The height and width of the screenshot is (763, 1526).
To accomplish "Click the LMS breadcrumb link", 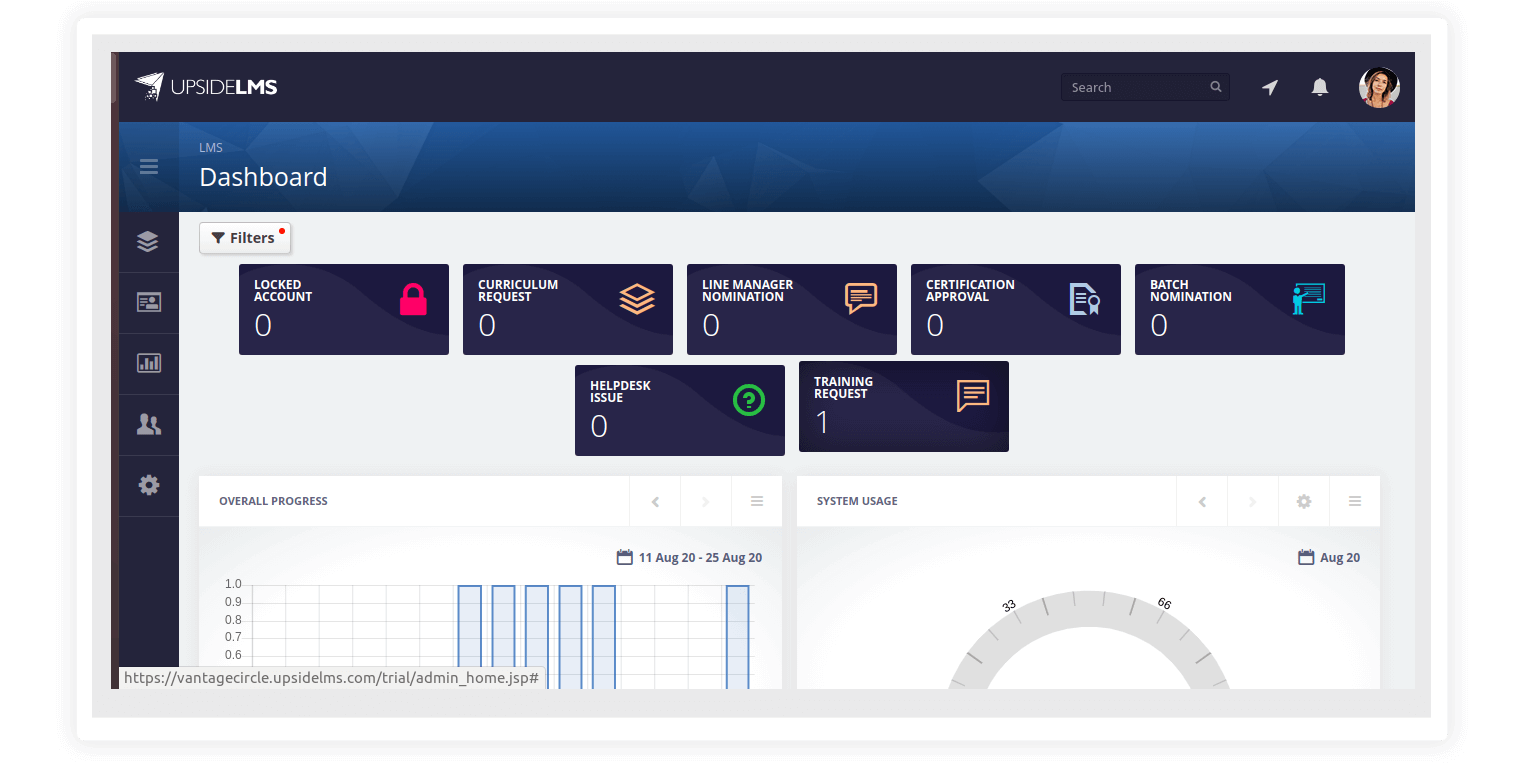I will [x=211, y=147].
